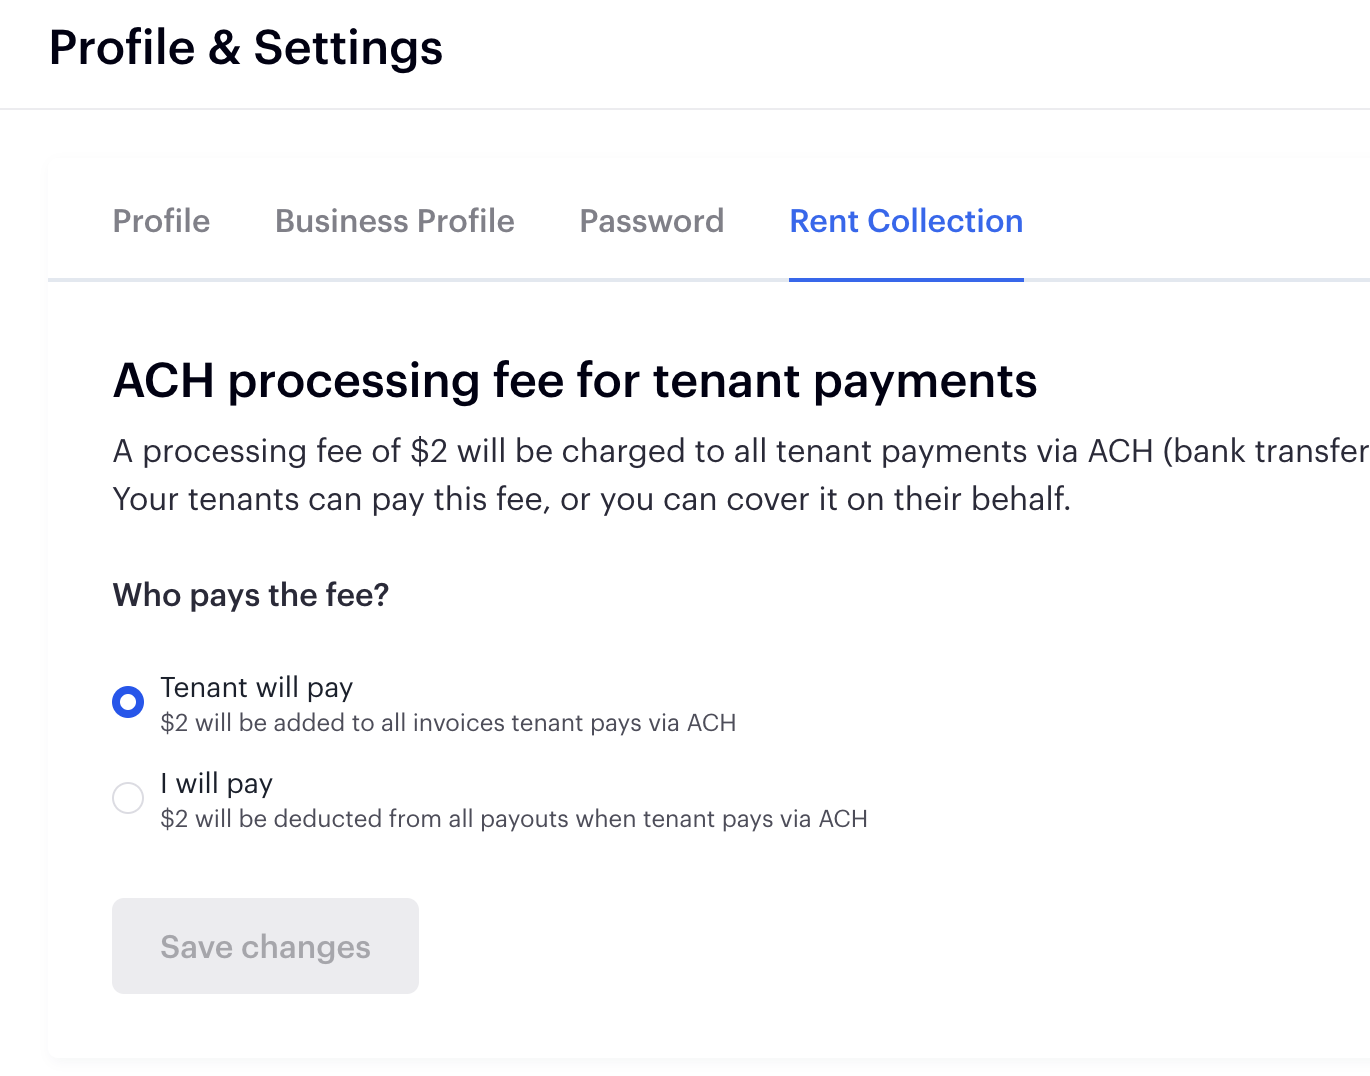Click the 'Tenant will pay' label text
This screenshot has width=1370, height=1076.
(x=256, y=688)
